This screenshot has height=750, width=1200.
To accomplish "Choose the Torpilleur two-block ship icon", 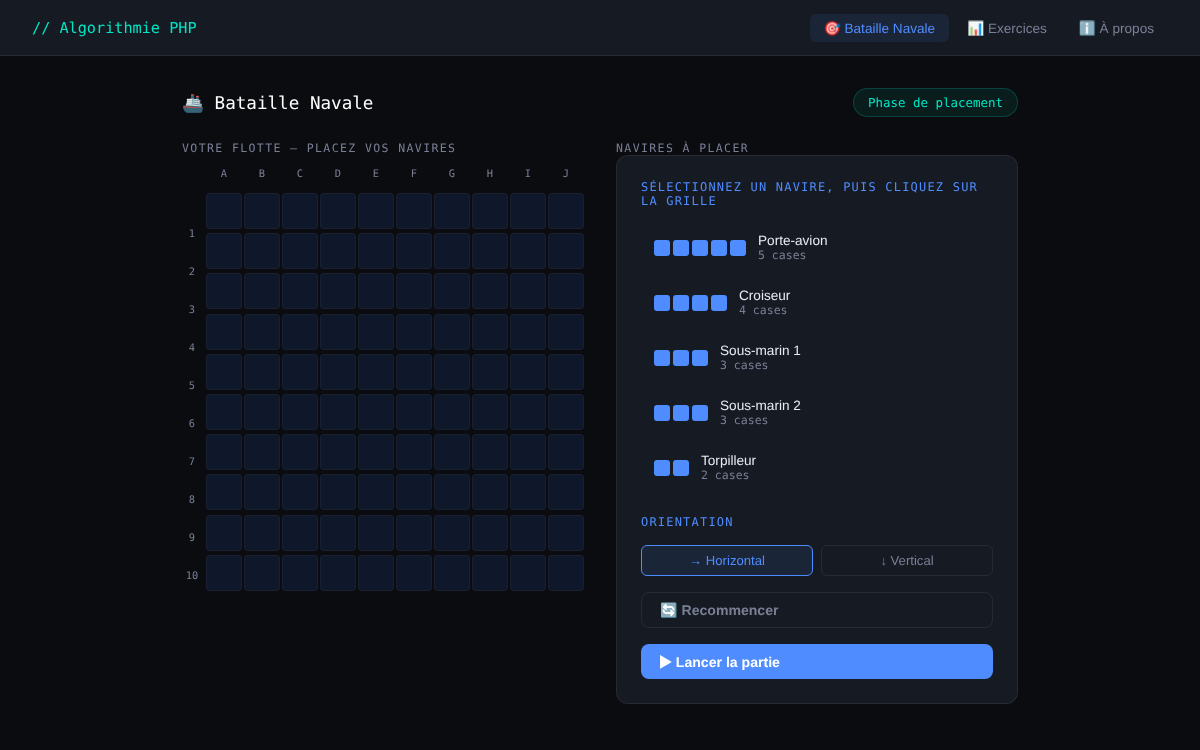I will (x=671, y=468).
